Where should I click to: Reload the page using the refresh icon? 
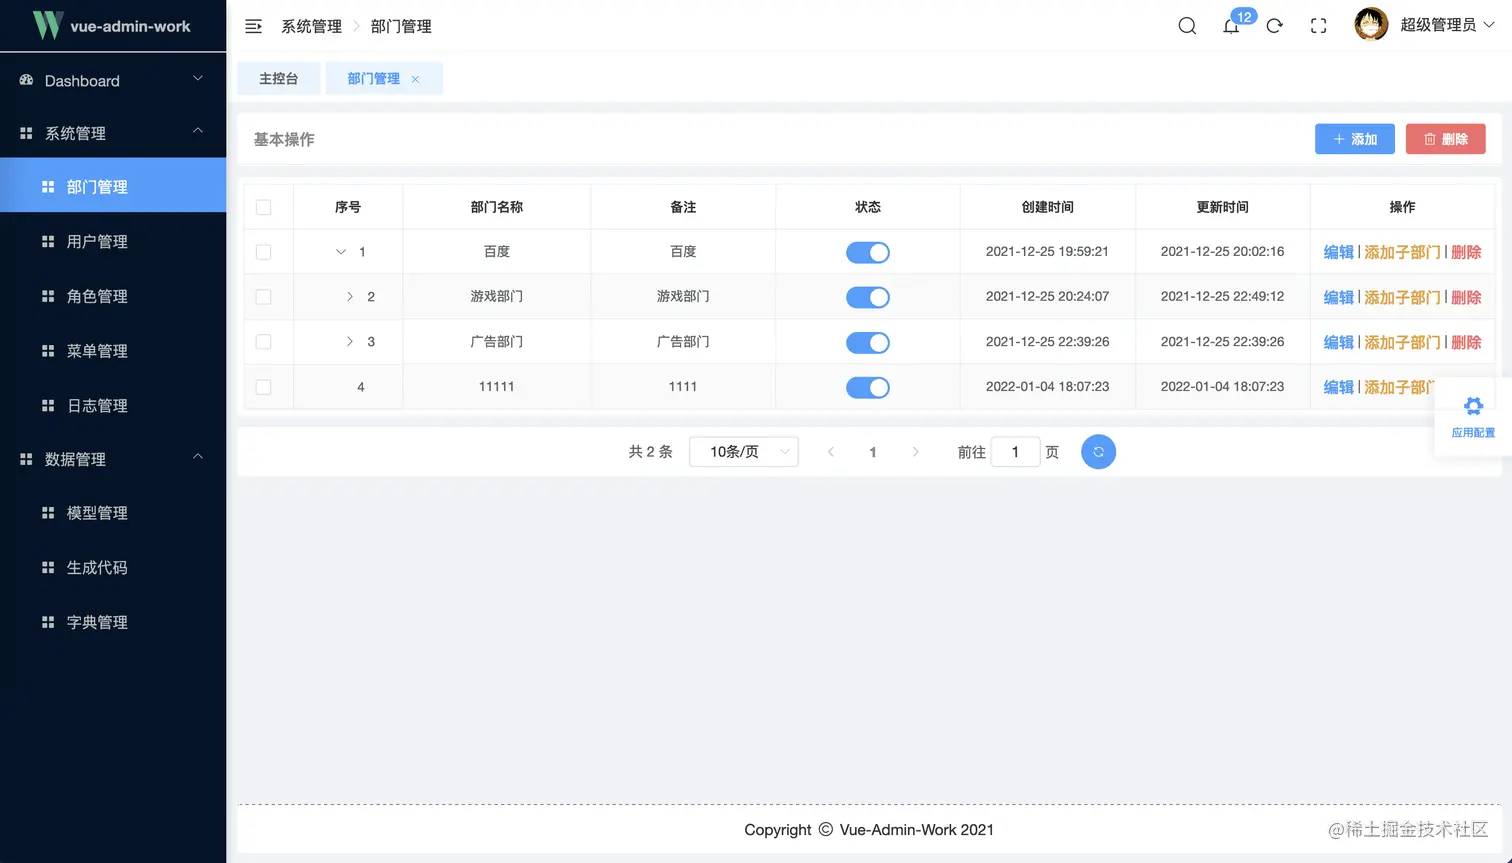pyautogui.click(x=1274, y=26)
